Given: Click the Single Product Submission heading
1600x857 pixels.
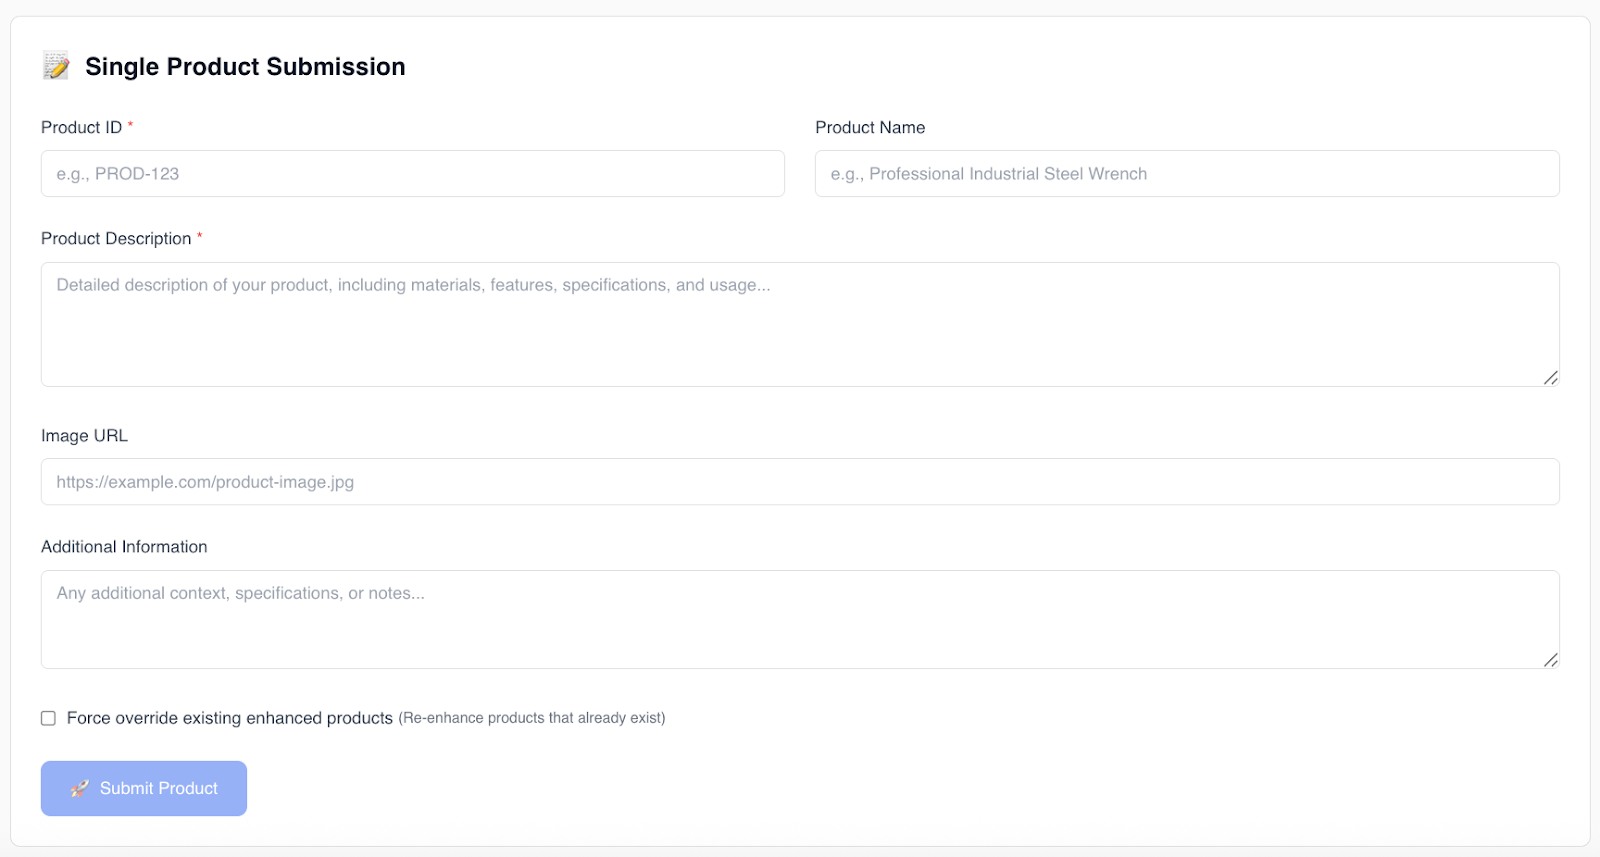Looking at the screenshot, I should pyautogui.click(x=245, y=67).
